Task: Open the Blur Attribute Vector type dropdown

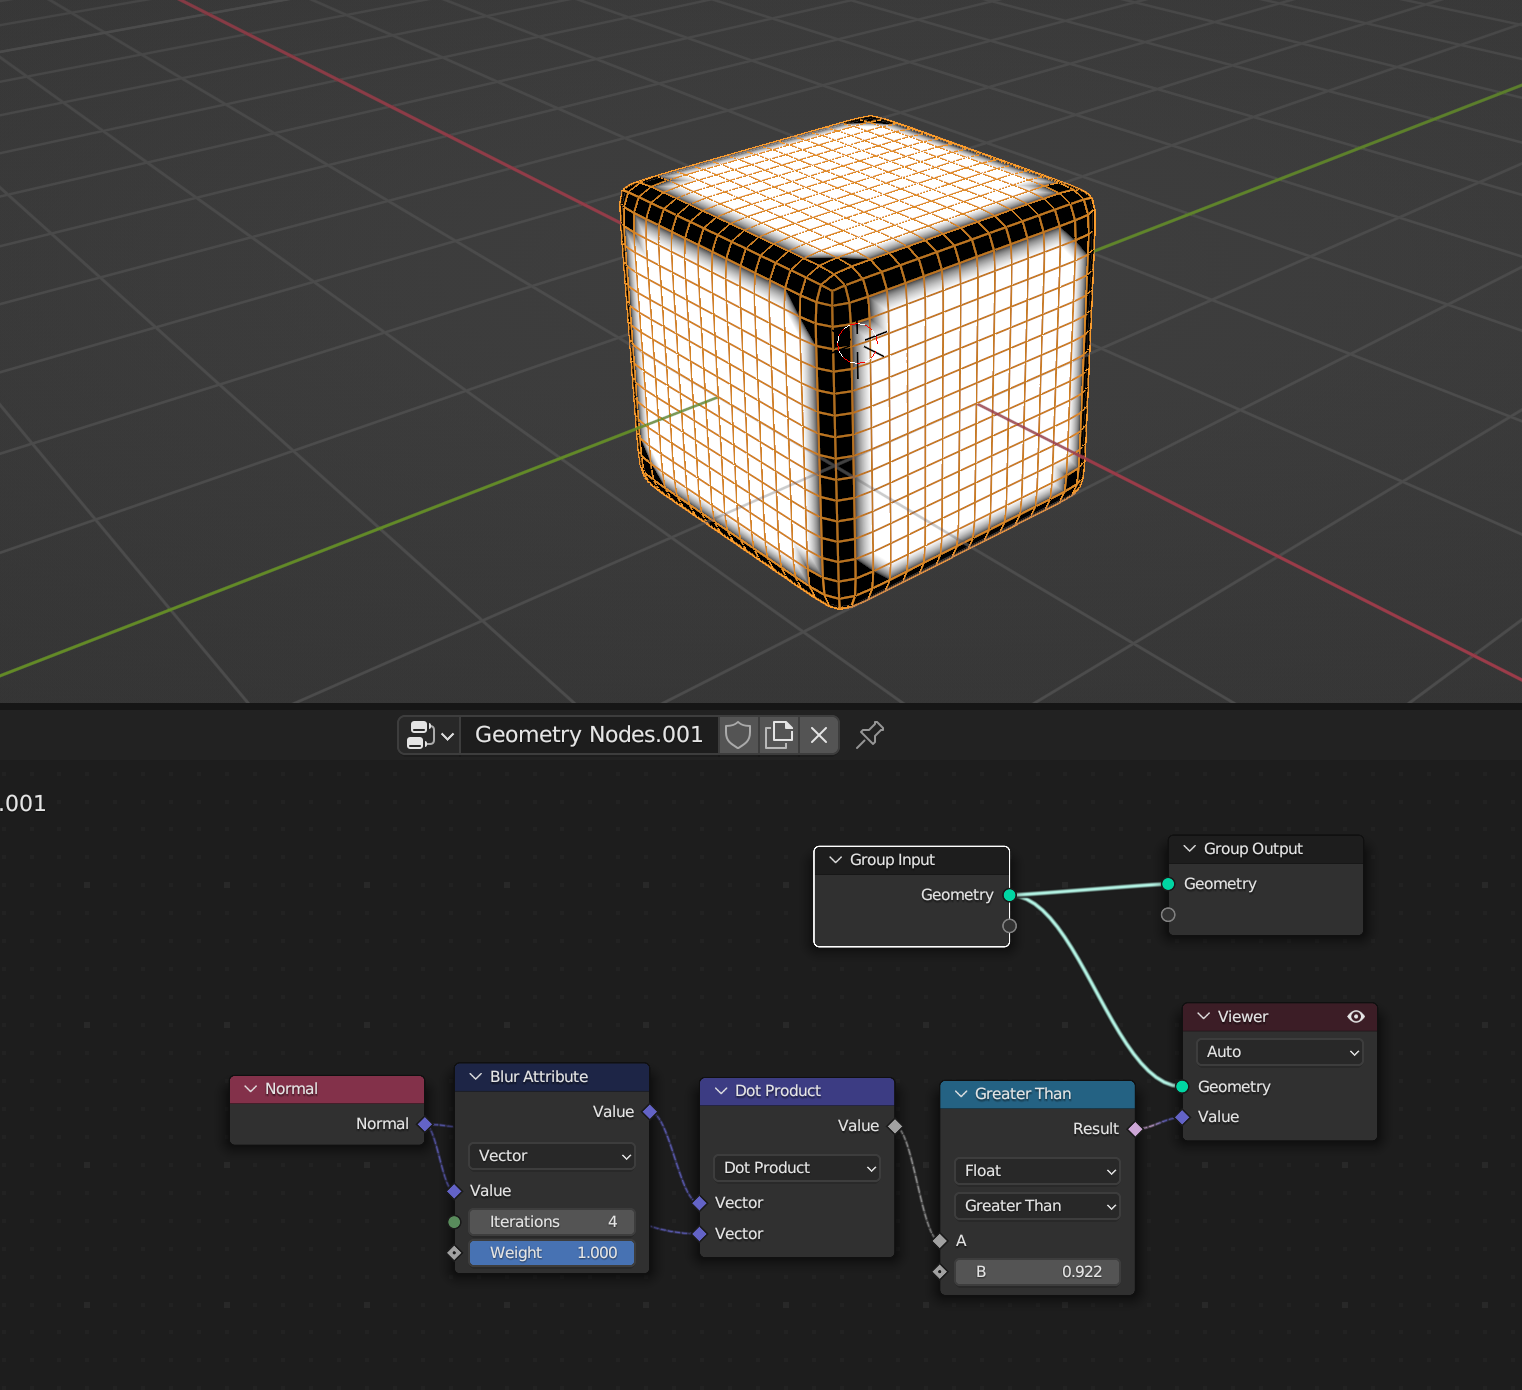Action: click(x=552, y=1156)
